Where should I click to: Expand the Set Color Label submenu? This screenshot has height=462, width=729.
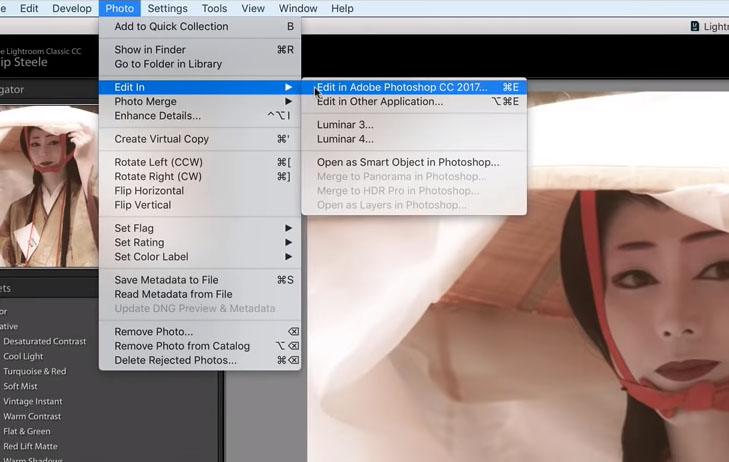pos(200,257)
